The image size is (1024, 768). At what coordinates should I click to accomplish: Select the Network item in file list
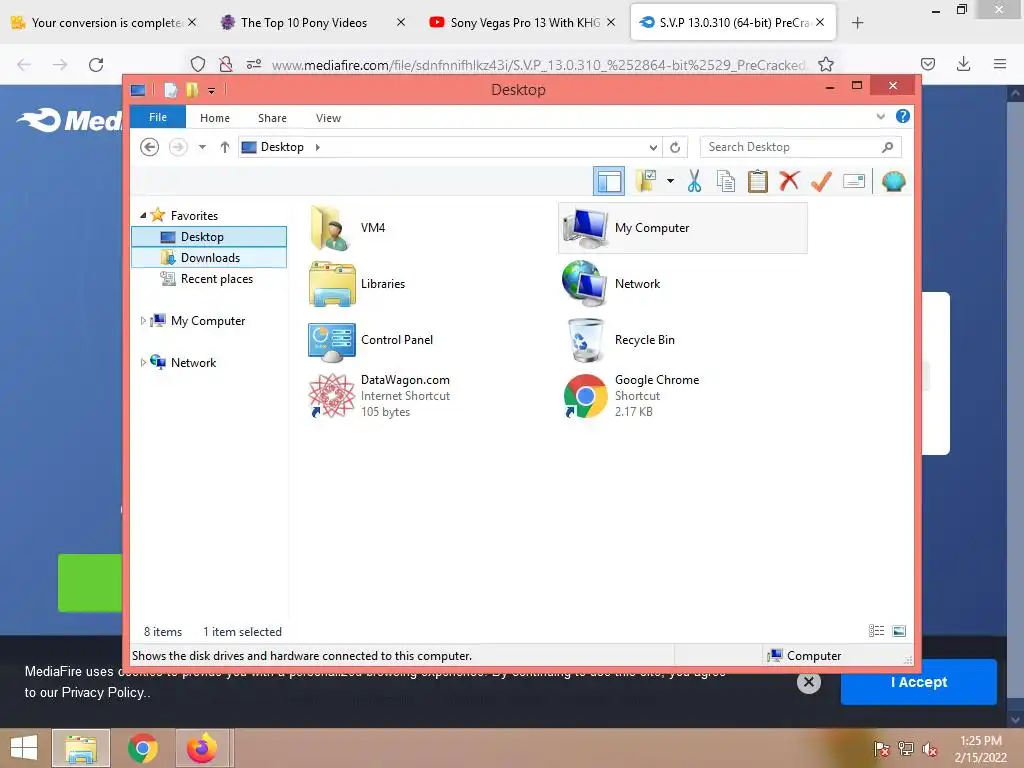(611, 284)
